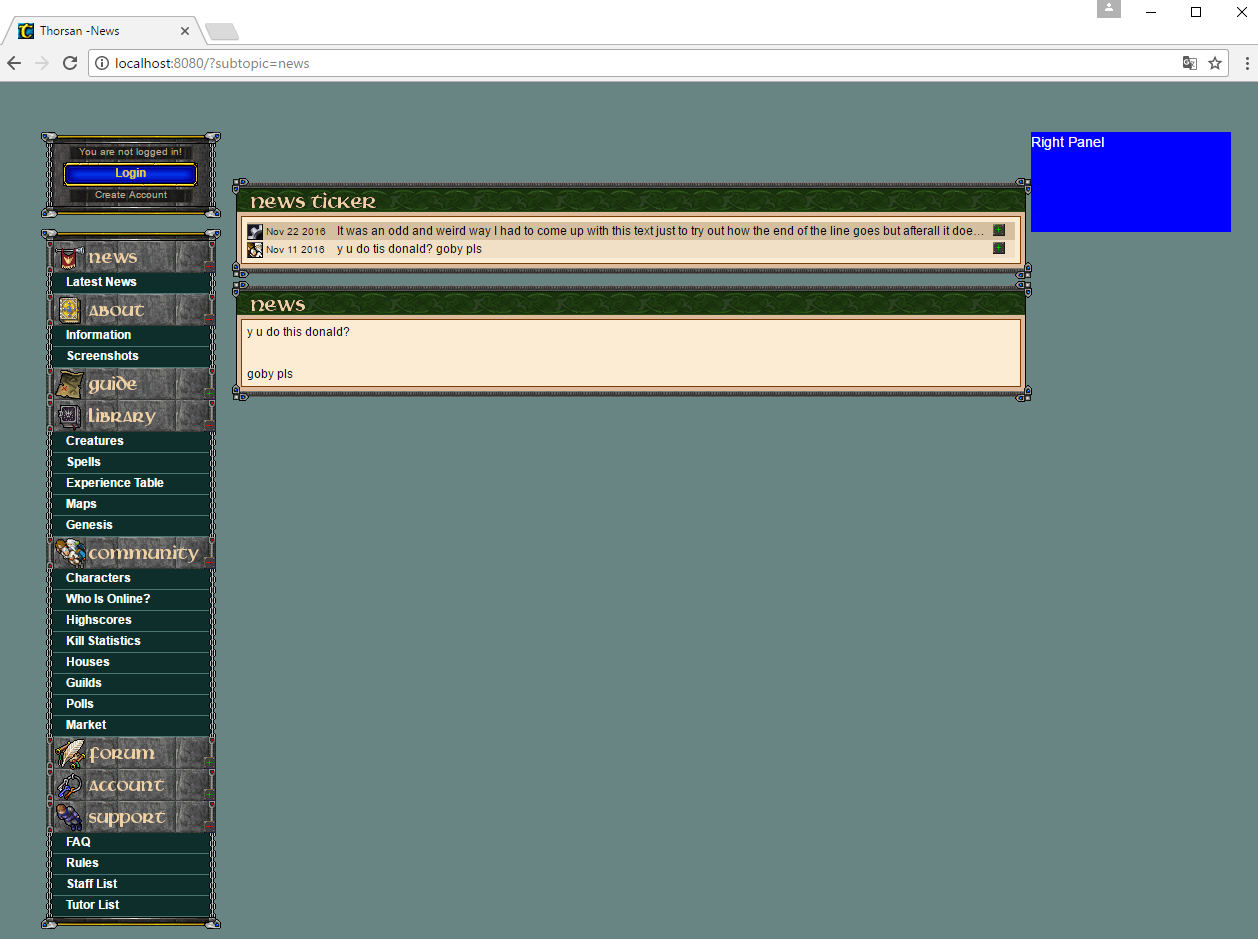Click 'y u do this donald?' news text
Image resolution: width=1258 pixels, height=939 pixels.
coord(298,332)
